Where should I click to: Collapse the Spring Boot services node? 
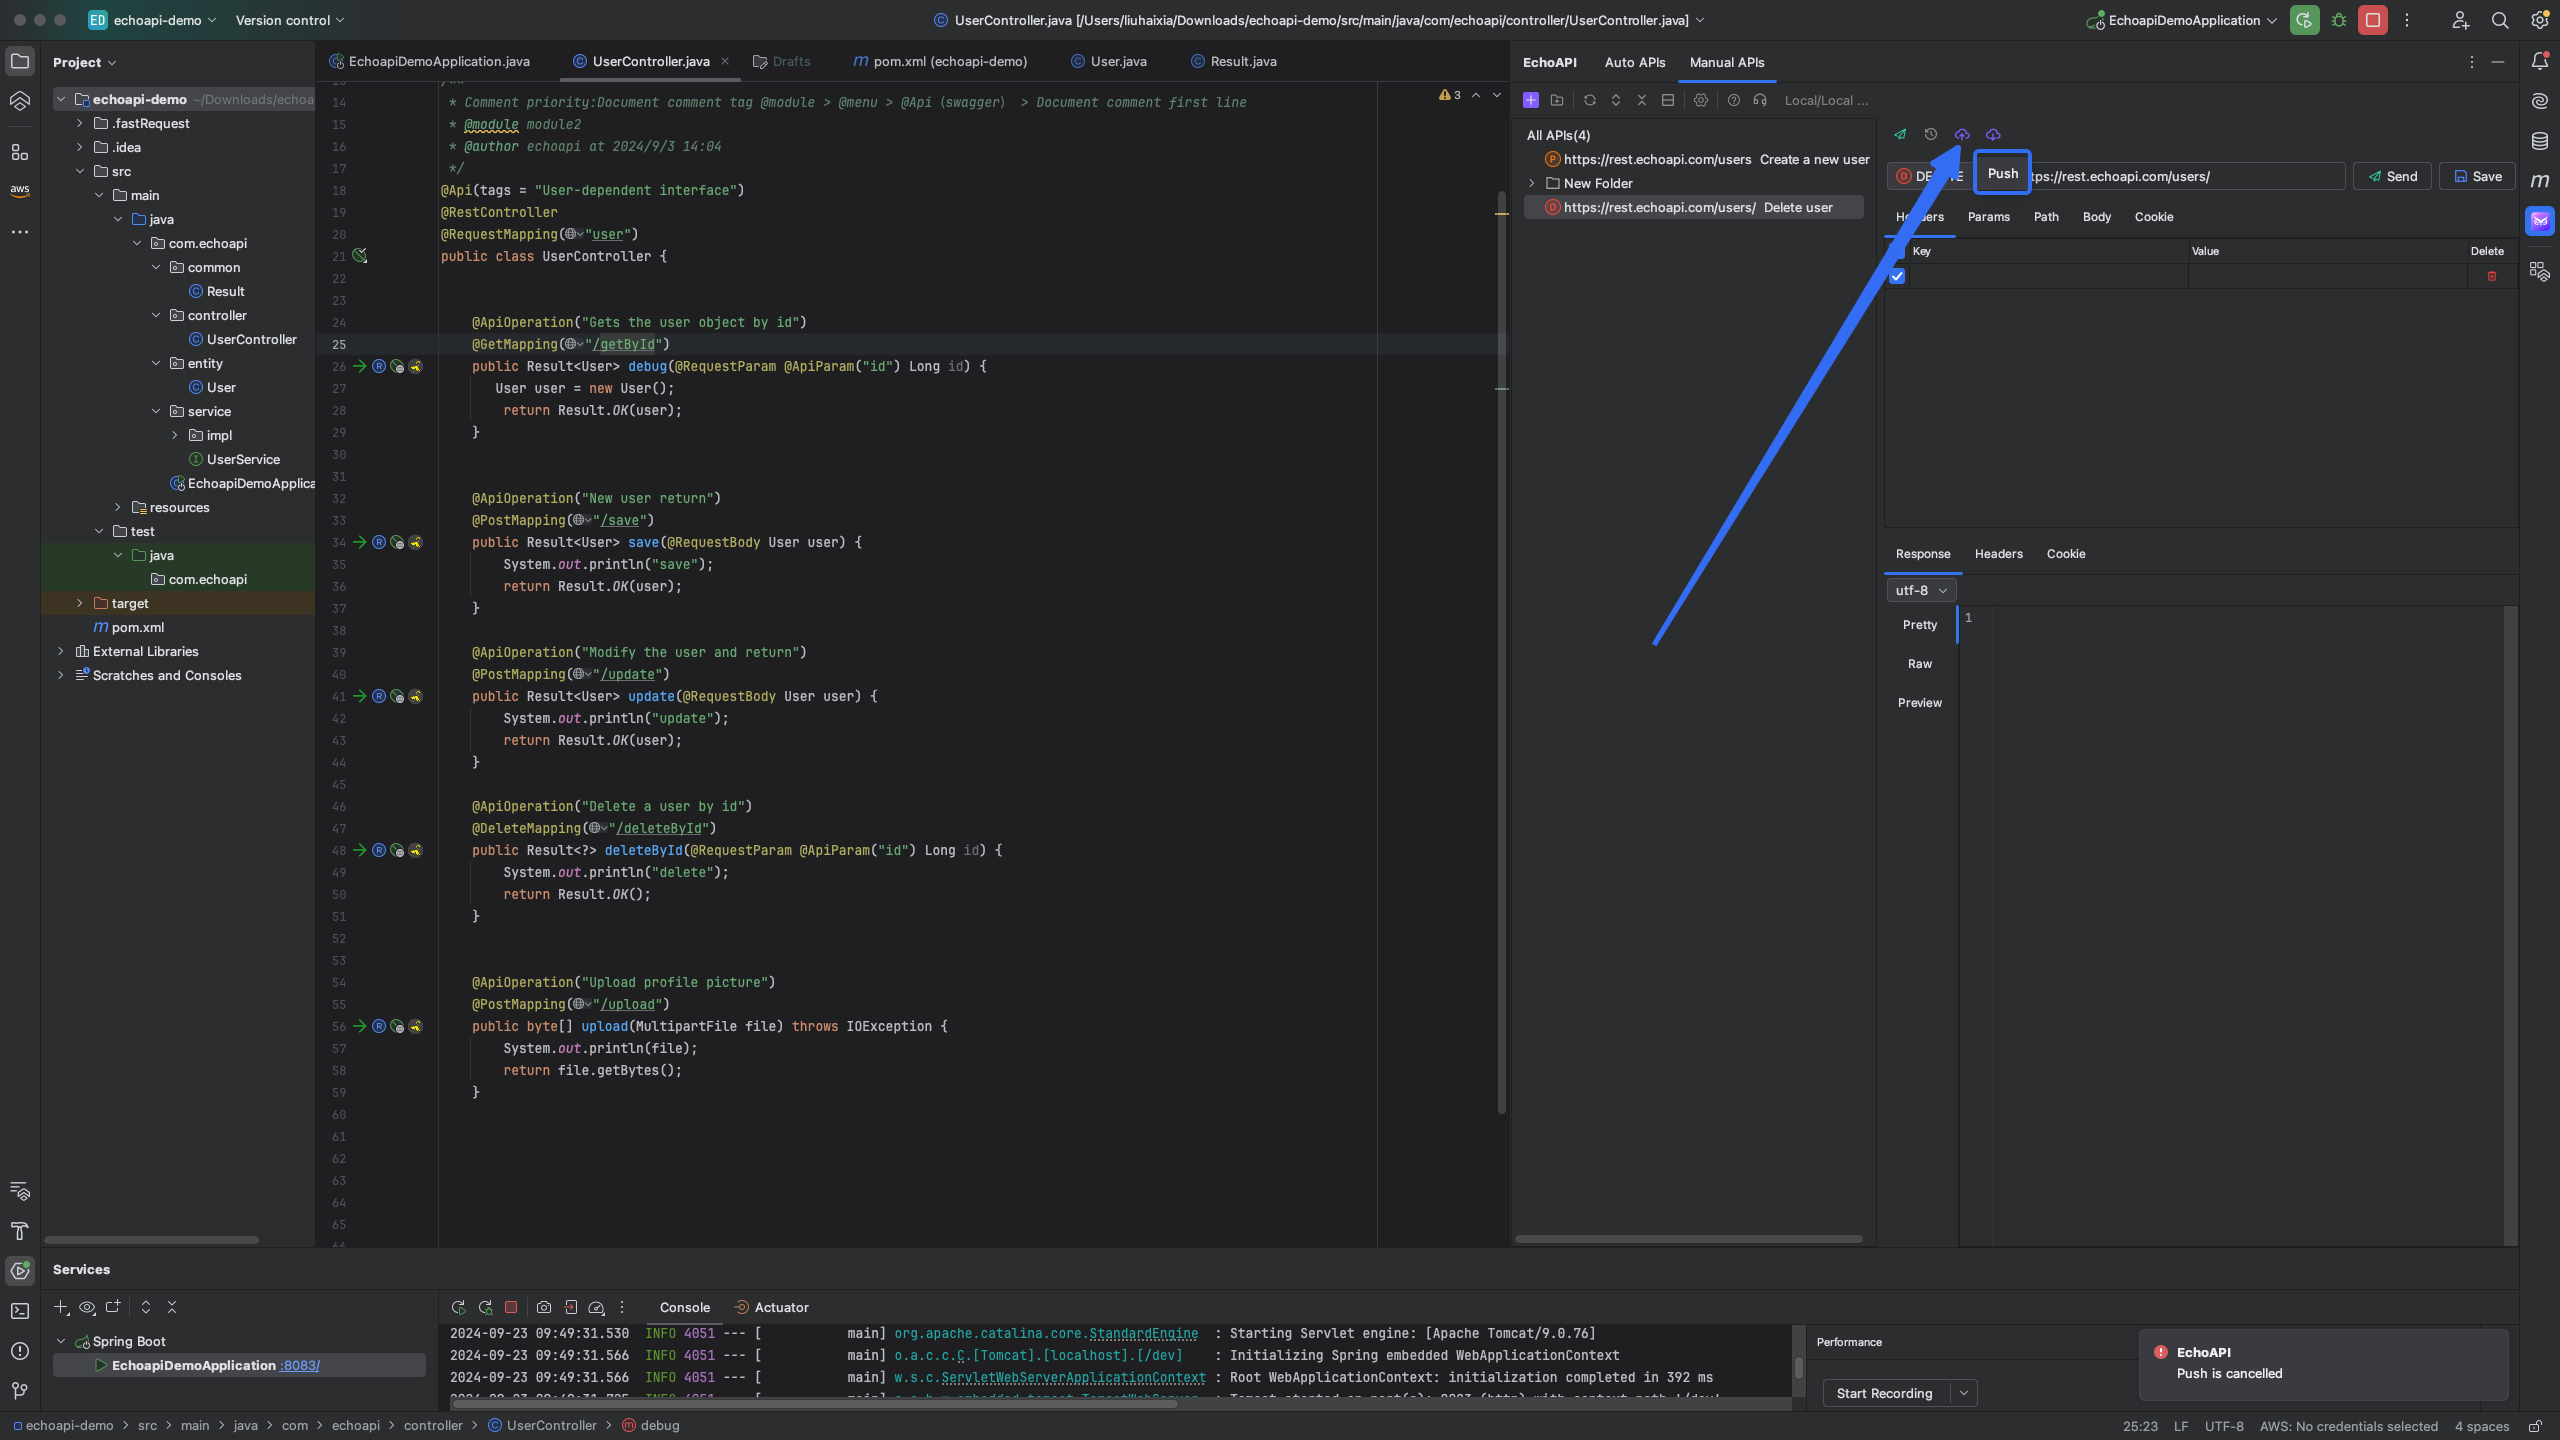pyautogui.click(x=61, y=1341)
